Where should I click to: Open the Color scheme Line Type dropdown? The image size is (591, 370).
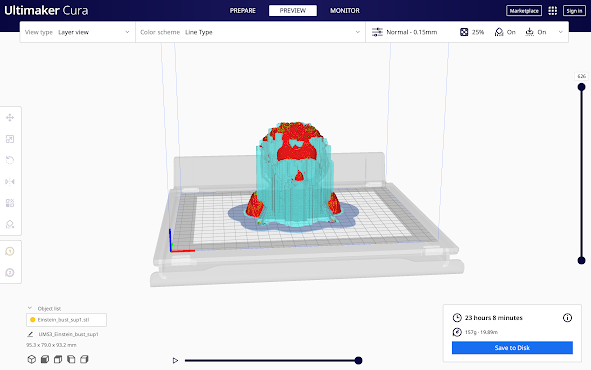pos(250,32)
